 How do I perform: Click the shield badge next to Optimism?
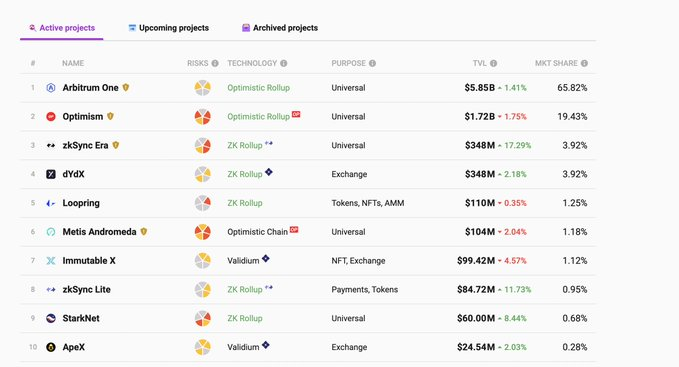[110, 116]
